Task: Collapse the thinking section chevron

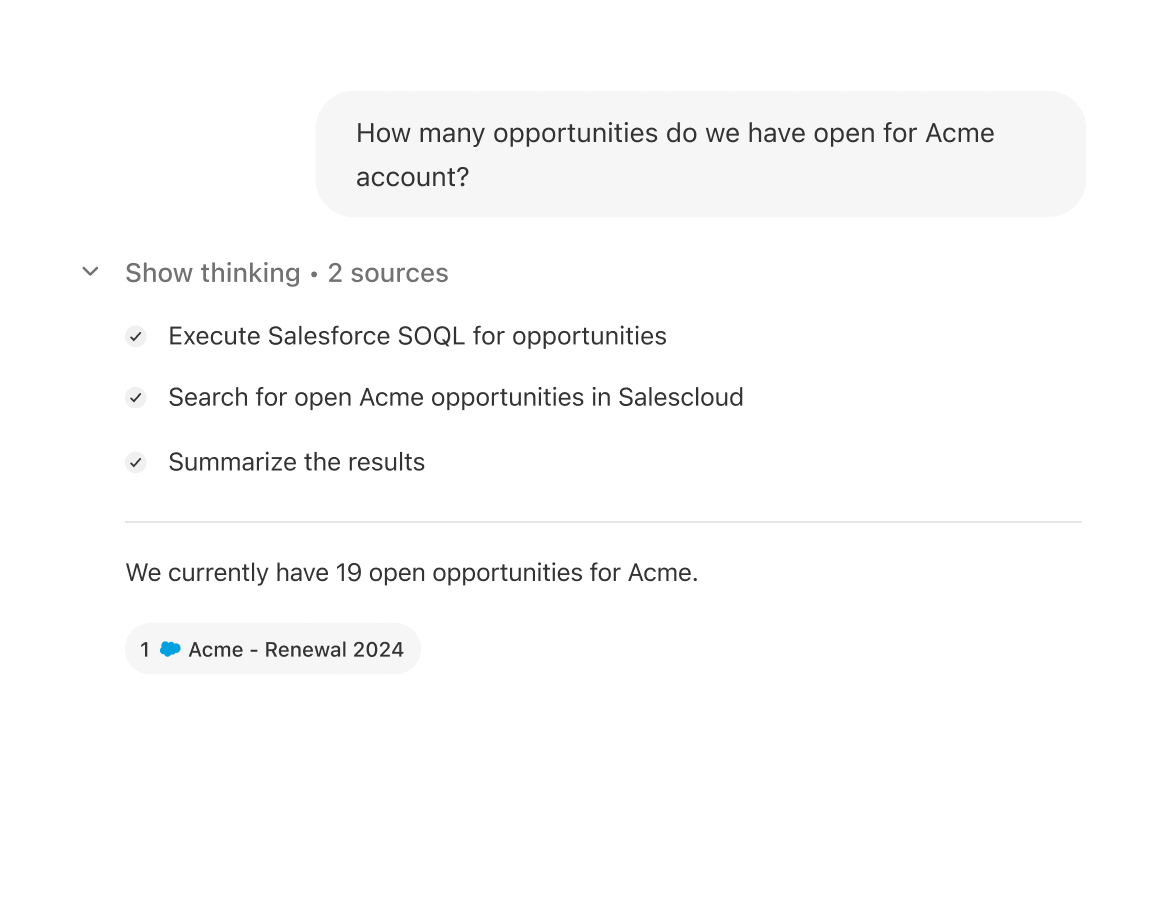Action: (90, 272)
